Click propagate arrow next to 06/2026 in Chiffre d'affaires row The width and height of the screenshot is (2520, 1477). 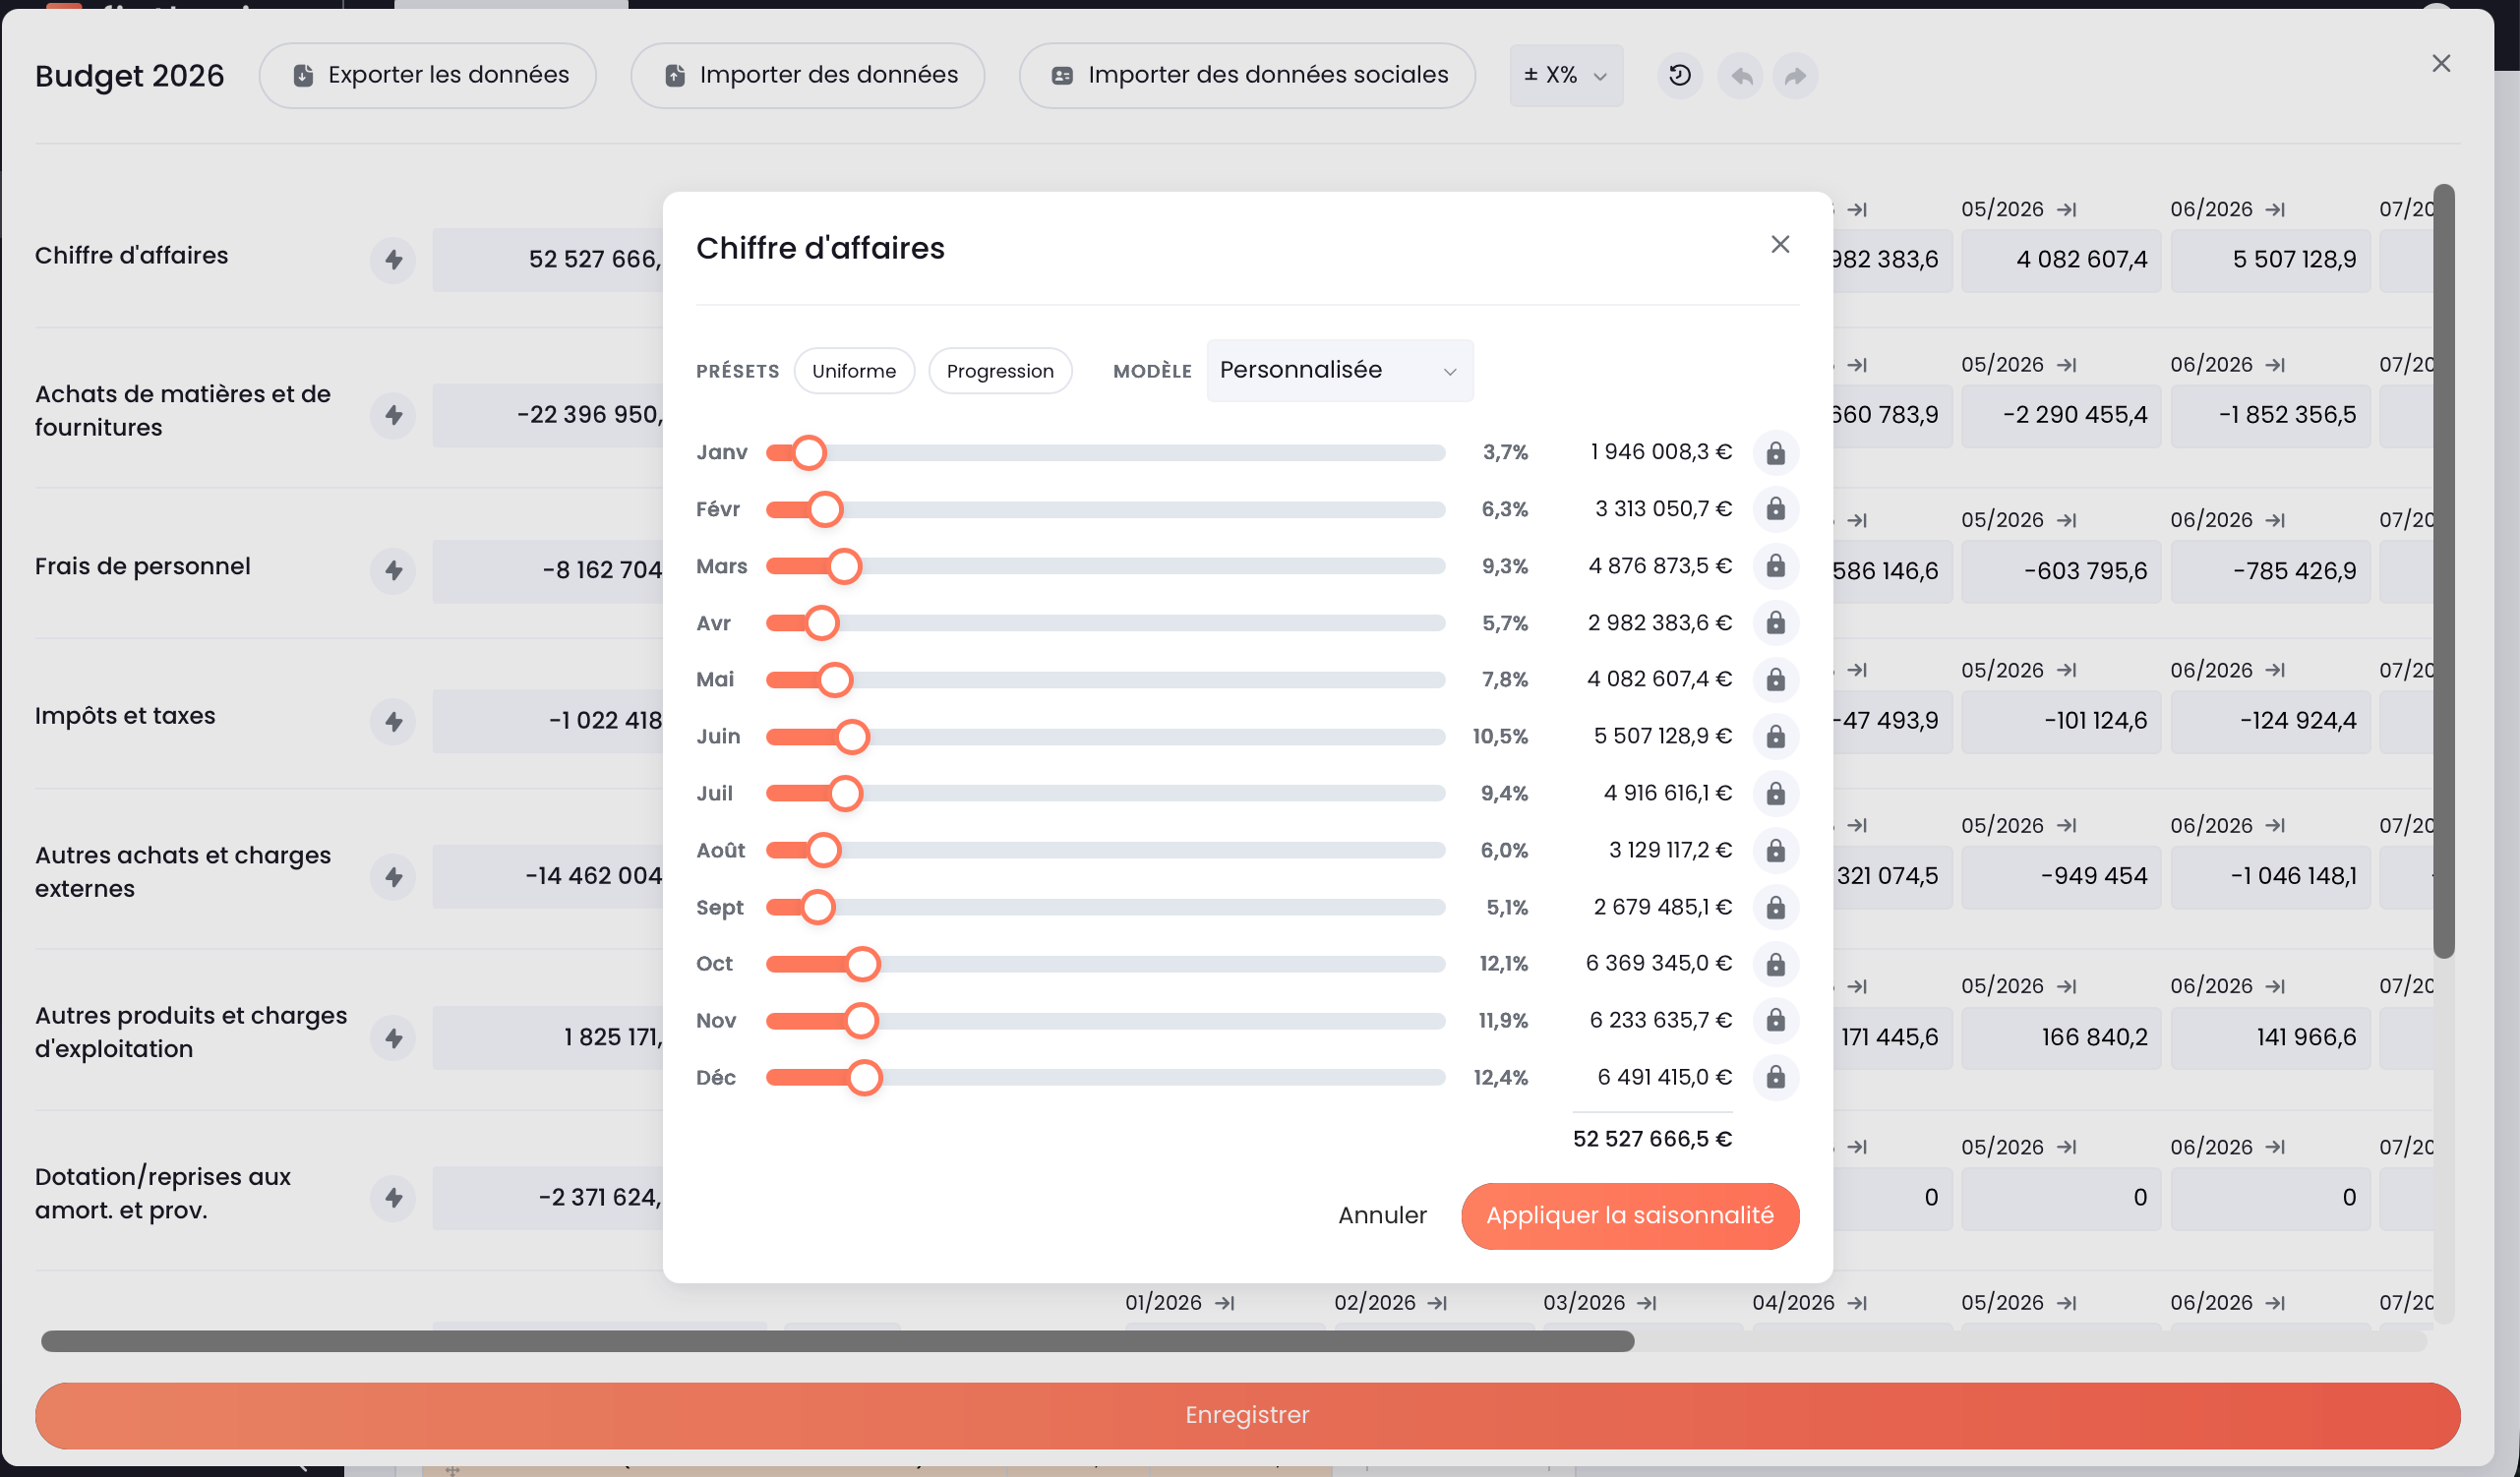coord(2276,210)
